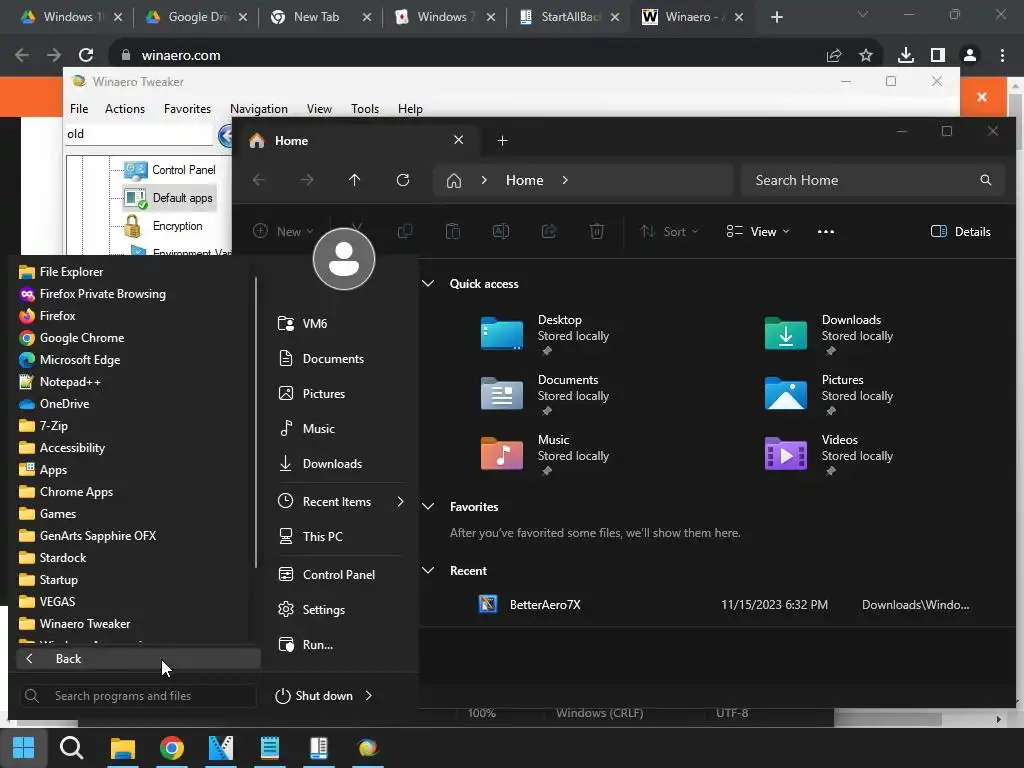The image size is (1024, 768).
Task: Click the Share icon in Explorer toolbar
Action: pos(549,231)
